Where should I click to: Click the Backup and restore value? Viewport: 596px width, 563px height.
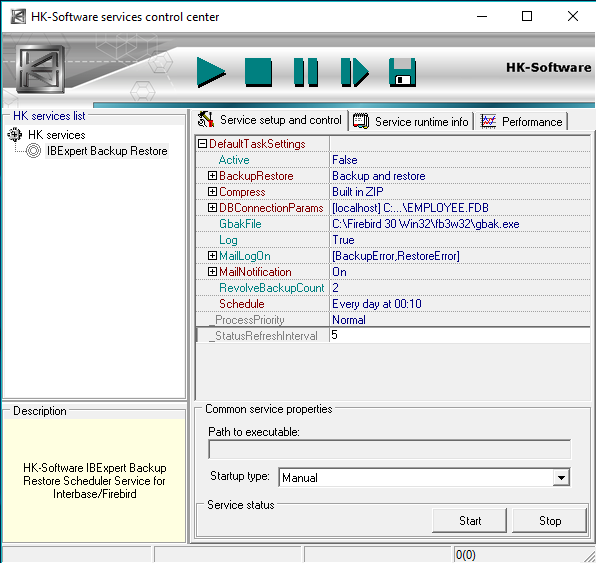pyautogui.click(x=379, y=176)
